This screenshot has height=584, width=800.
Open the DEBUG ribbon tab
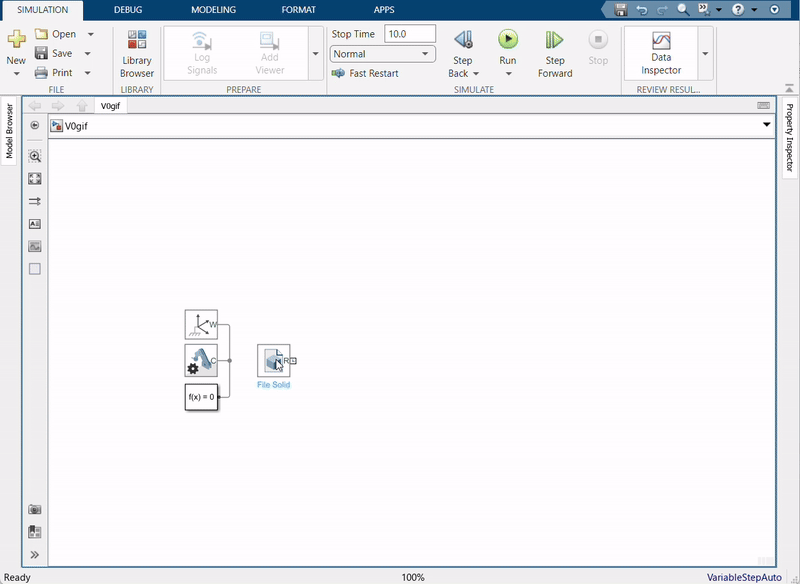point(128,10)
